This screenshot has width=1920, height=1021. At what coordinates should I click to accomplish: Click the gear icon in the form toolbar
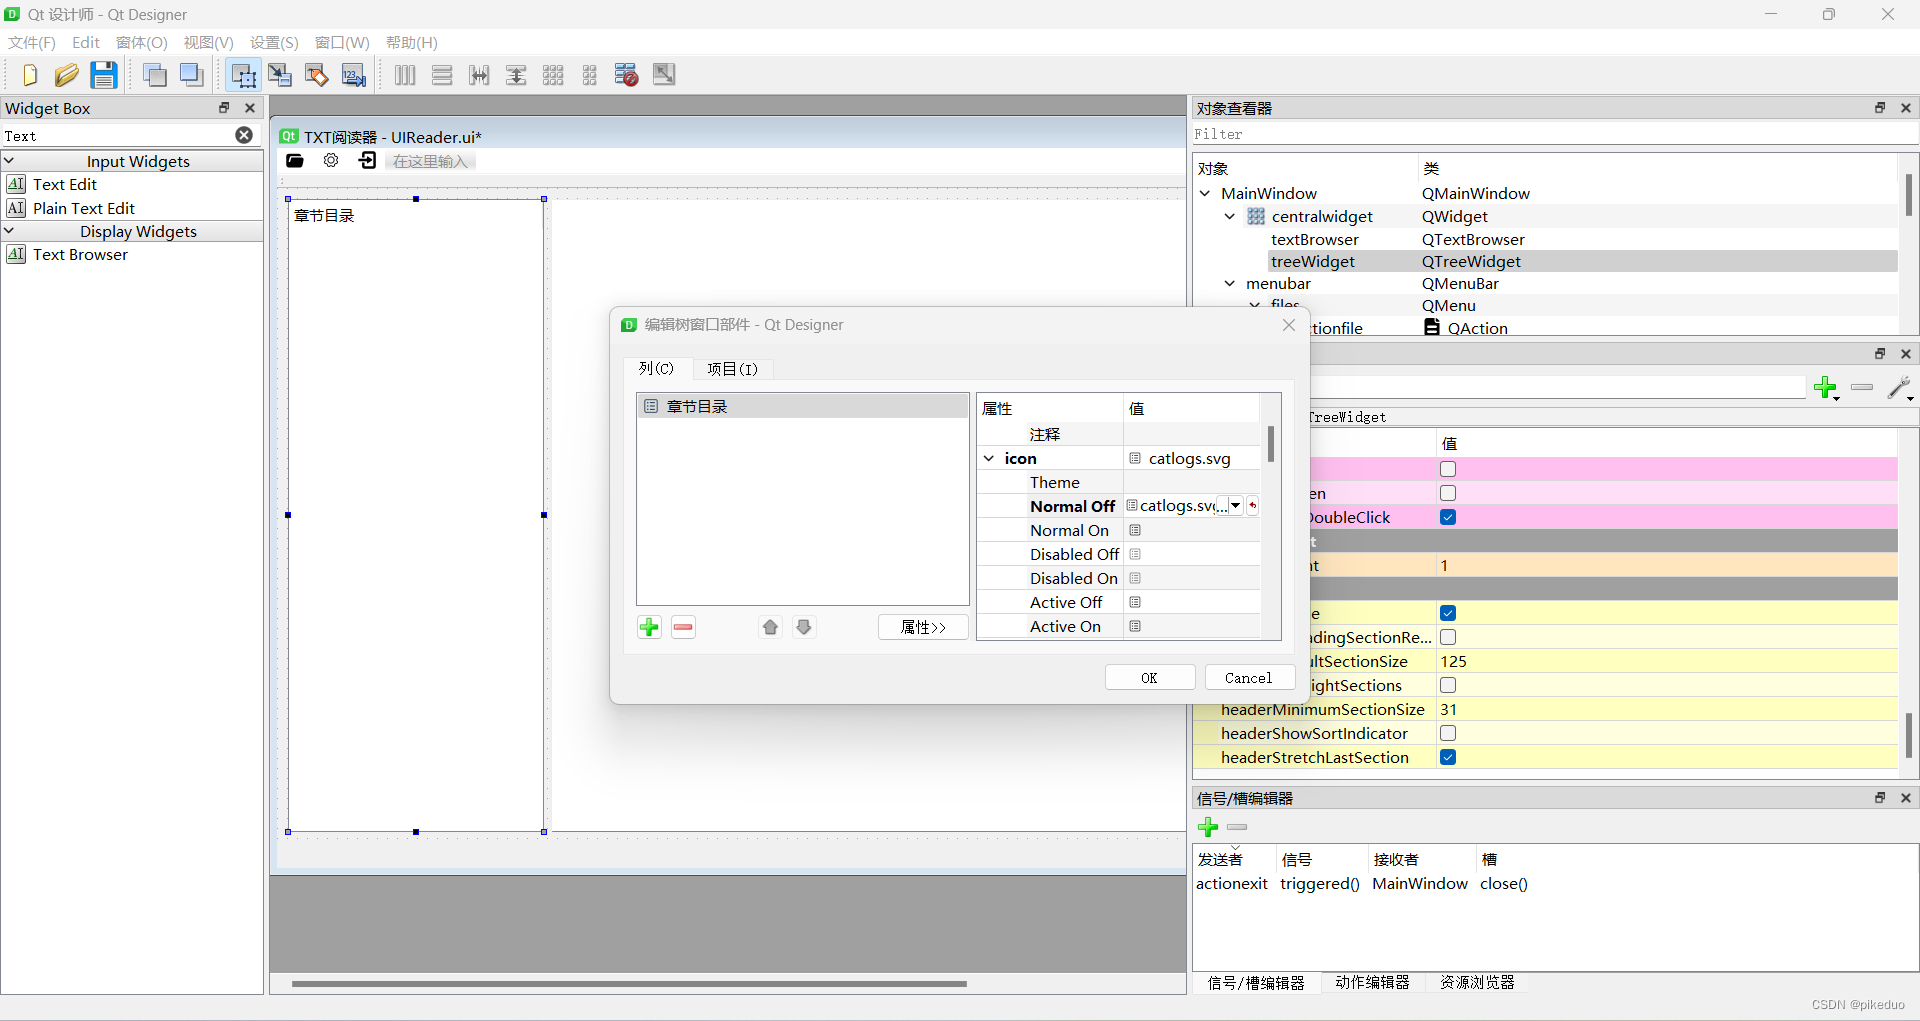click(331, 161)
